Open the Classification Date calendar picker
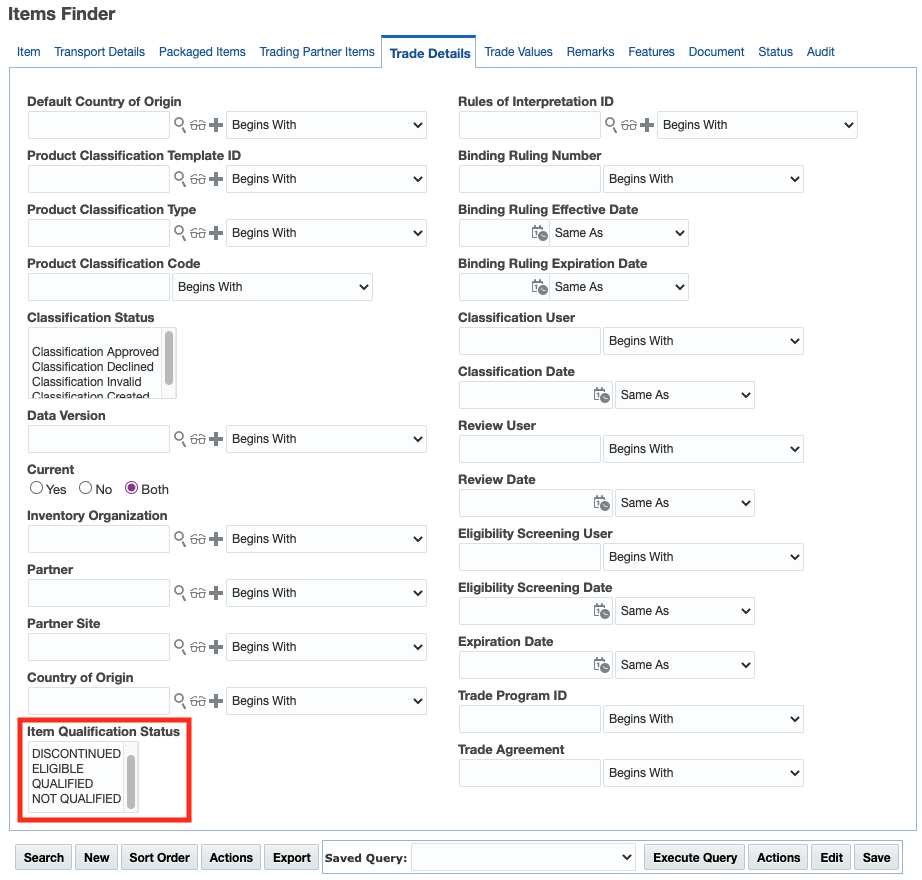922x880 pixels. 601,395
